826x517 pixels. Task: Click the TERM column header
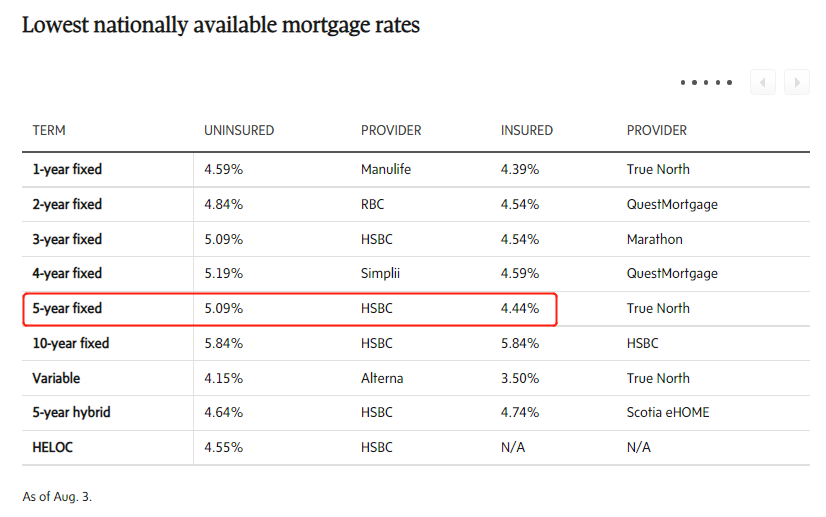(x=49, y=130)
